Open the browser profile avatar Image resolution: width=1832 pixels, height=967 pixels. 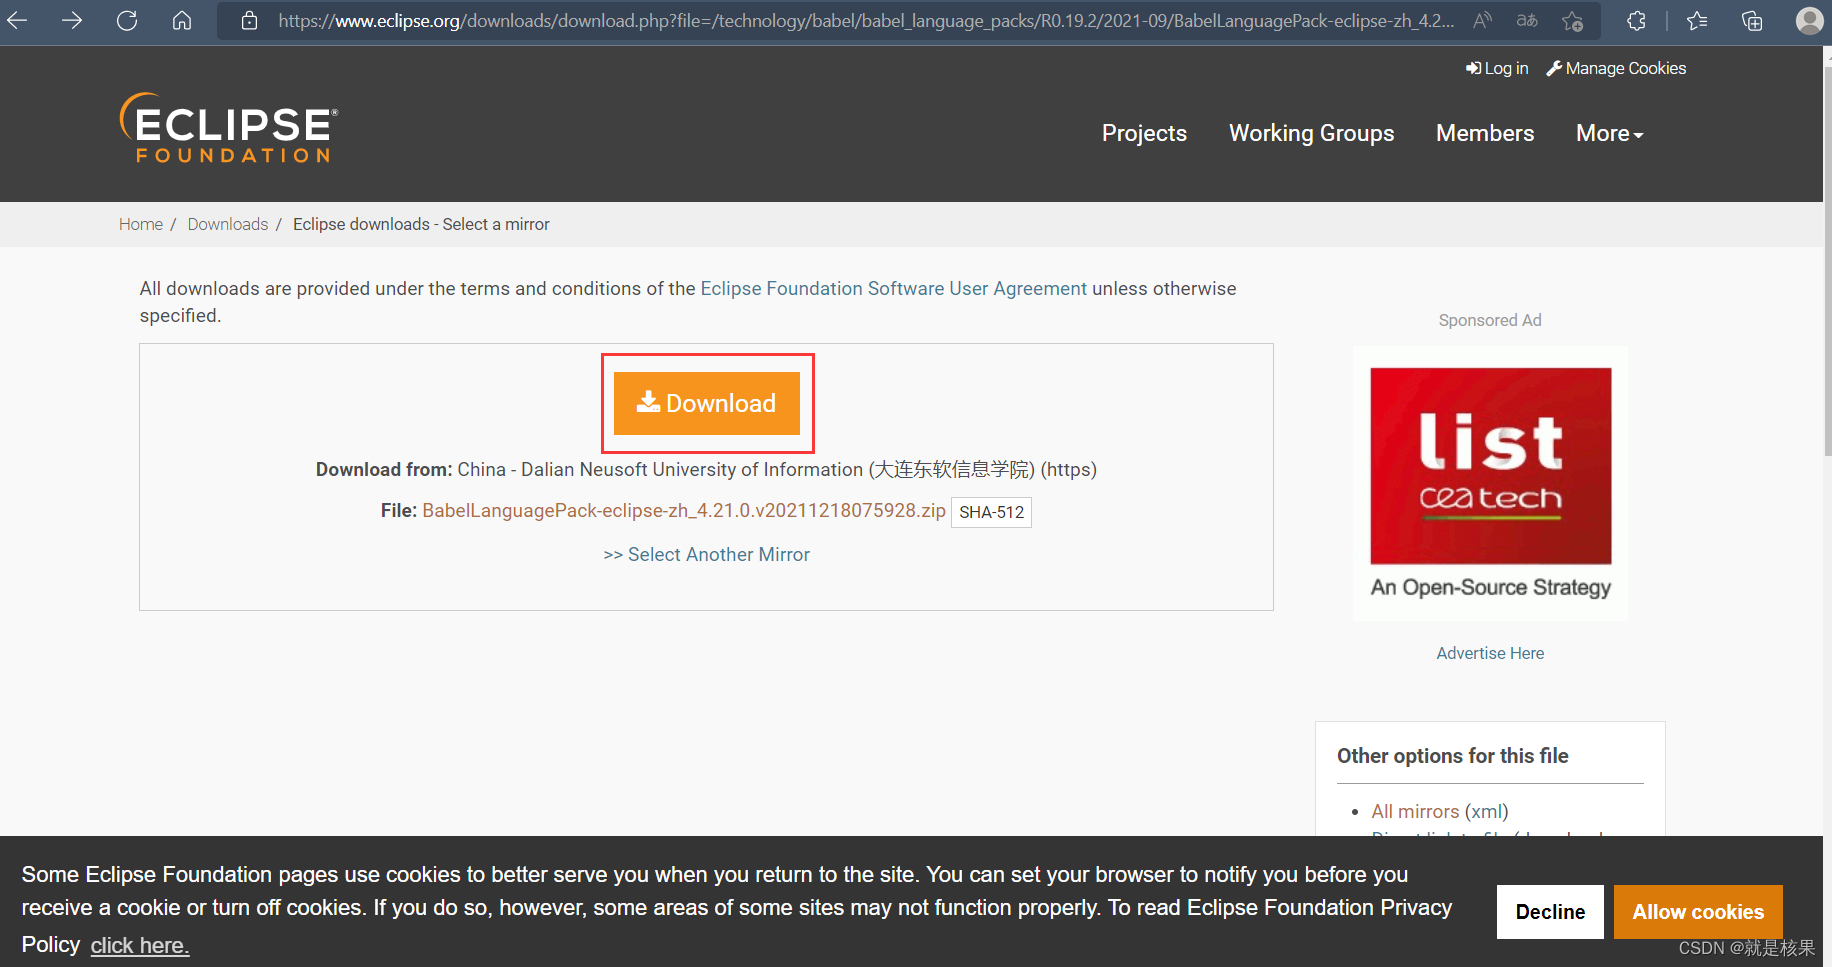coord(1809,20)
